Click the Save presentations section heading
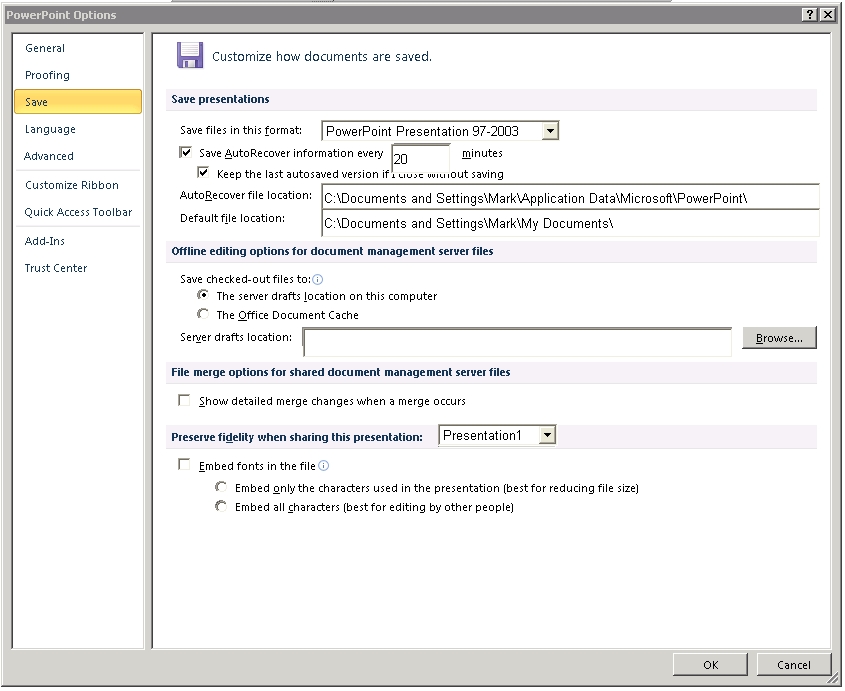Screen dimensions: 845x691 220,99
